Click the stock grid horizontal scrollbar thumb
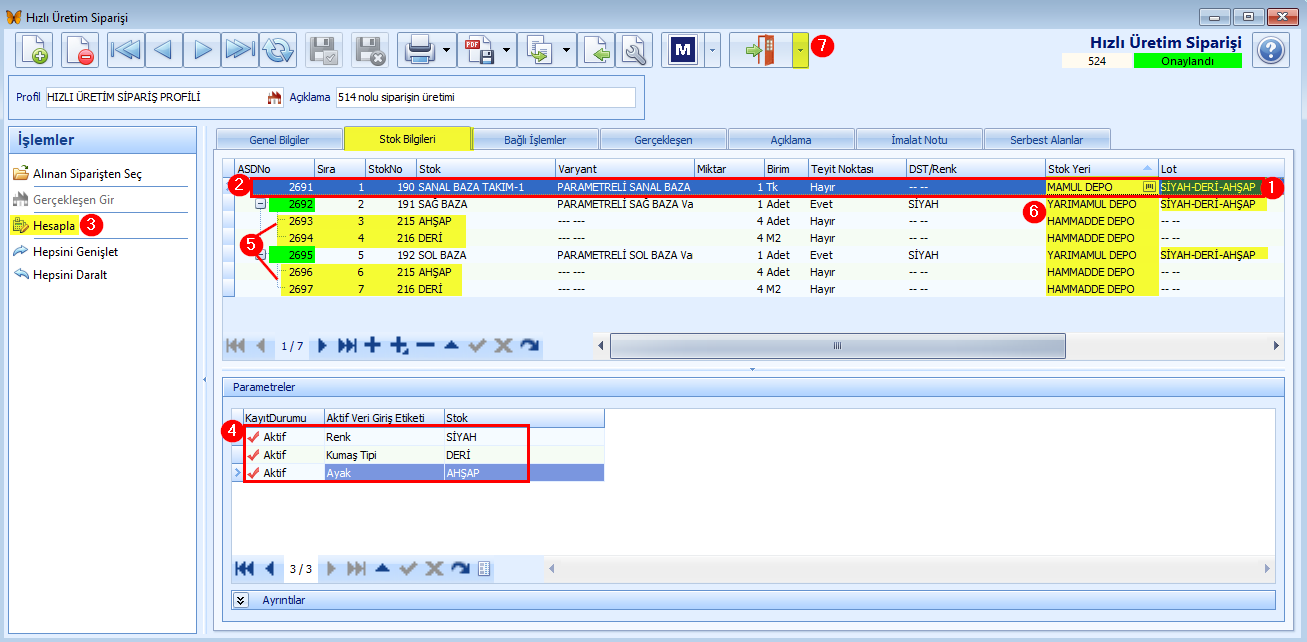1307x642 pixels. tap(837, 345)
